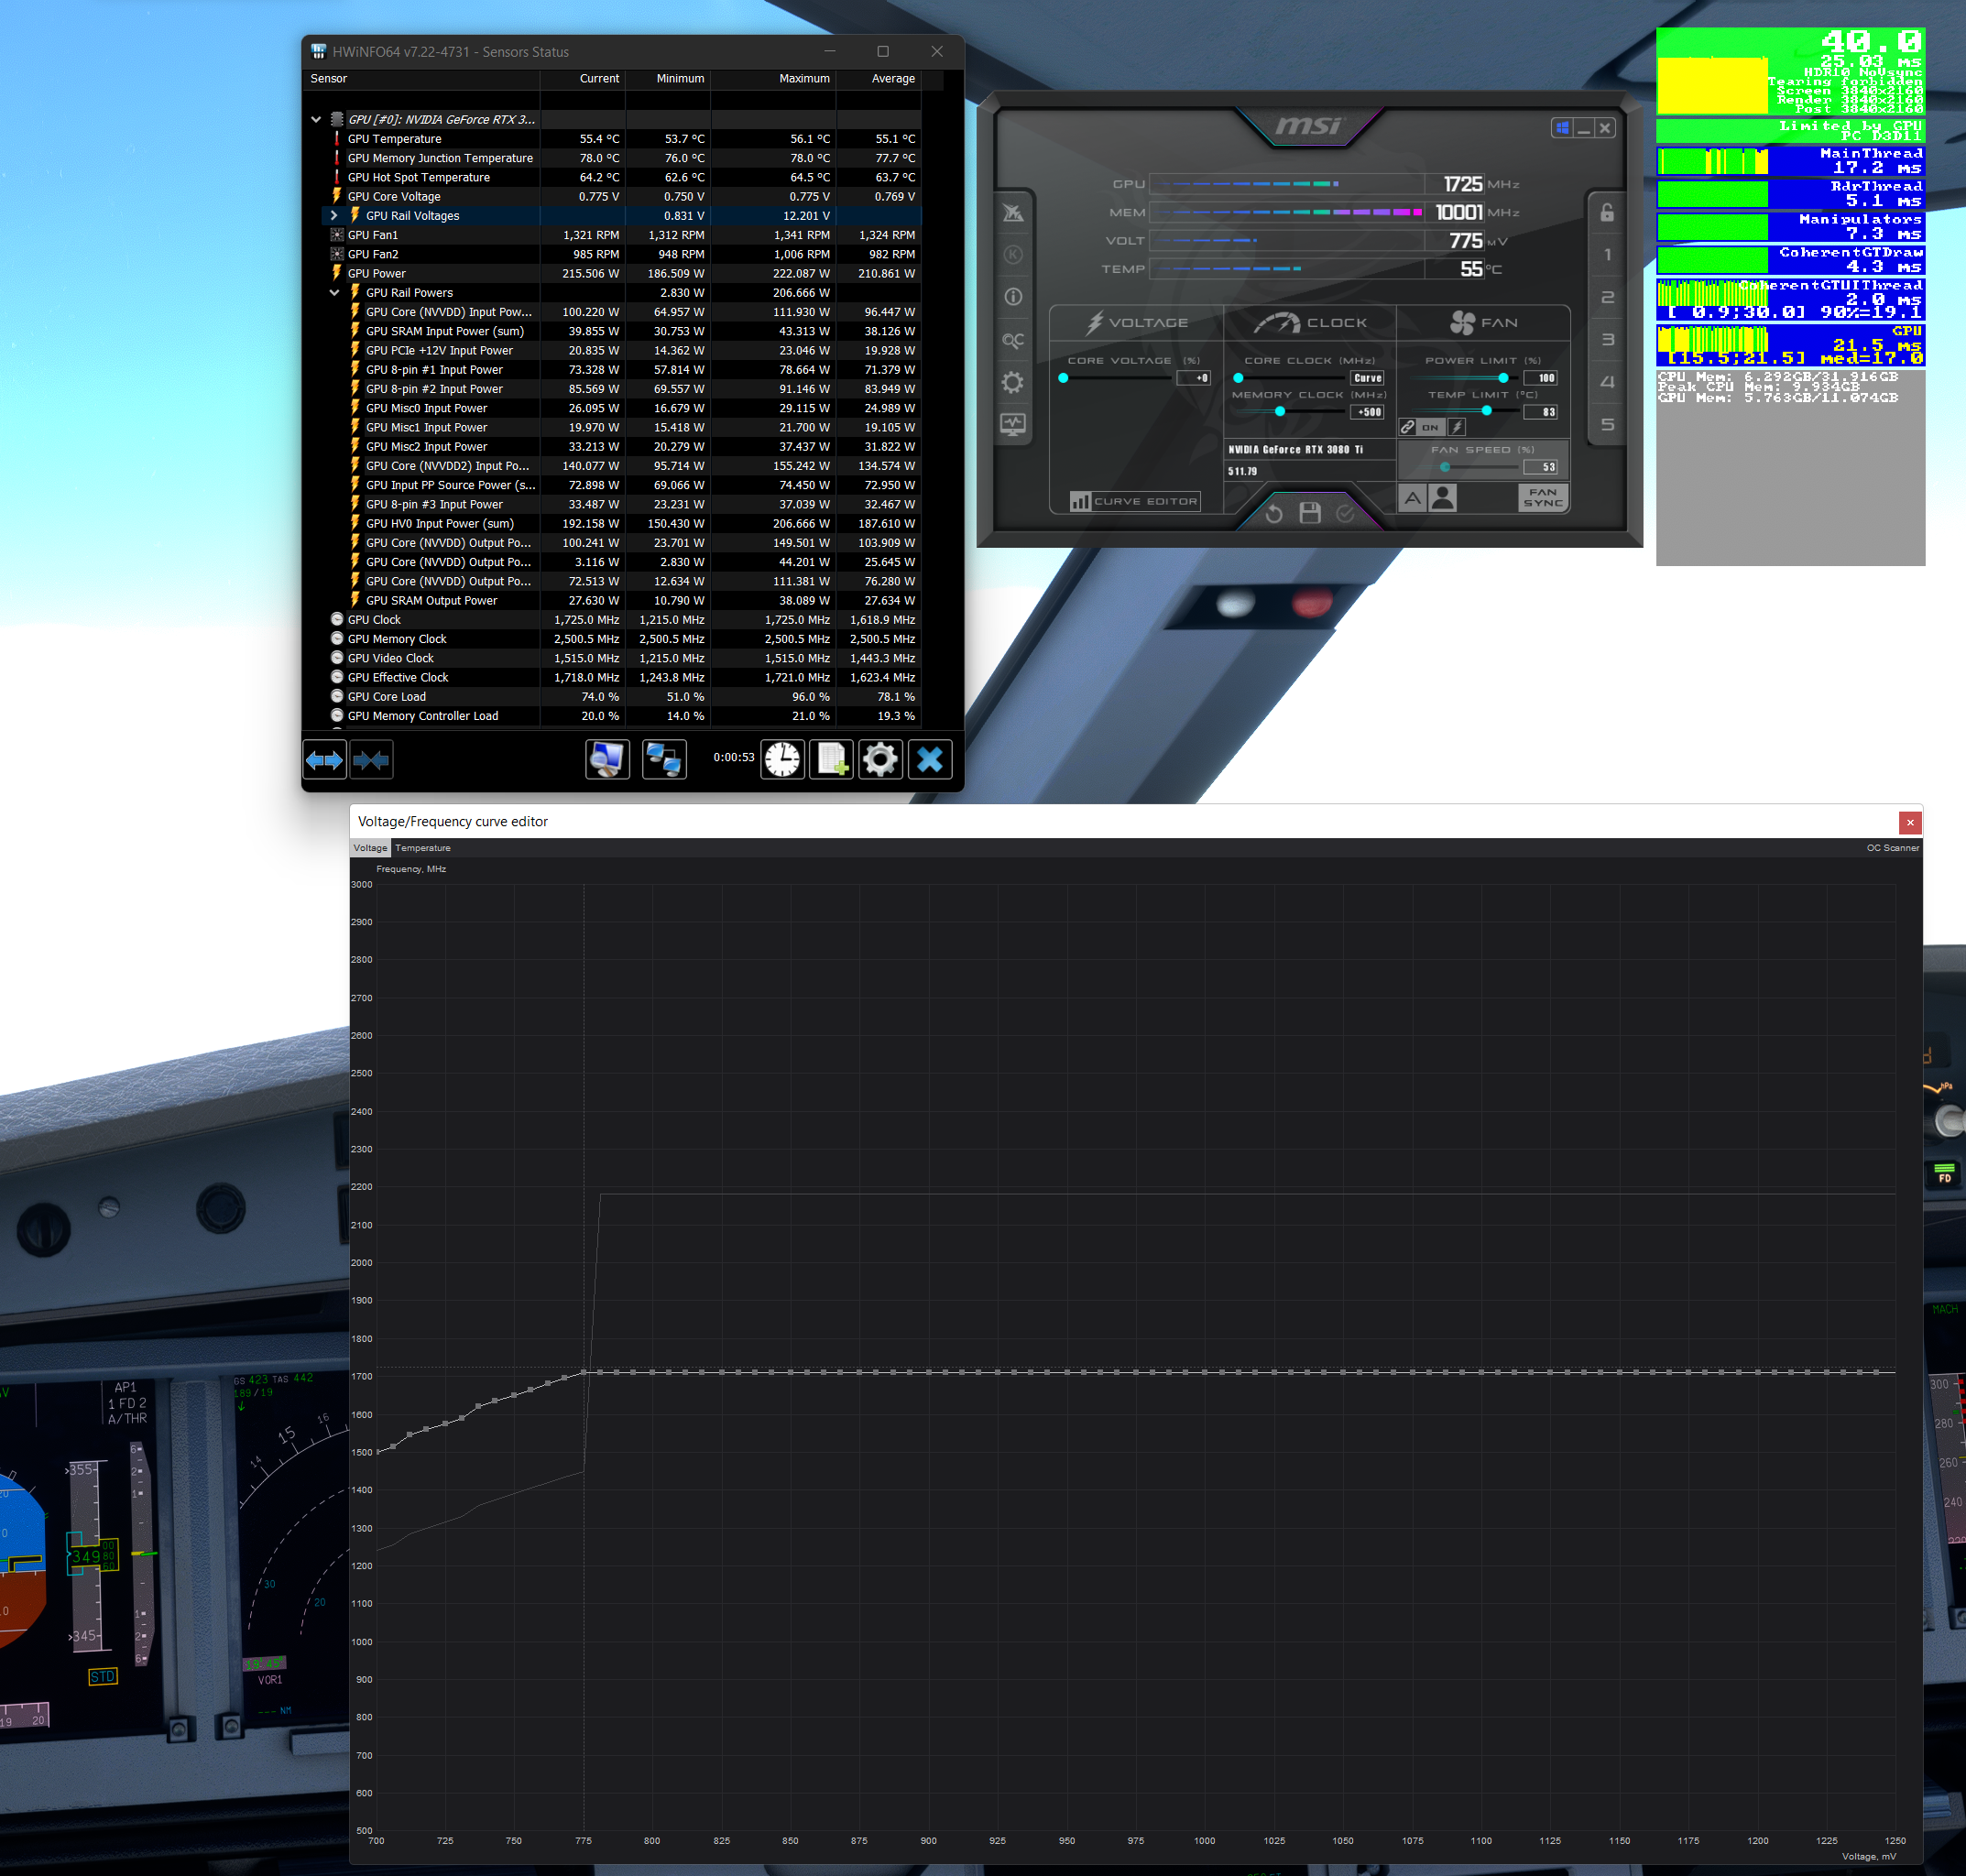Select the Voltage tab in curve editor
1966x1876 pixels.
tap(370, 848)
